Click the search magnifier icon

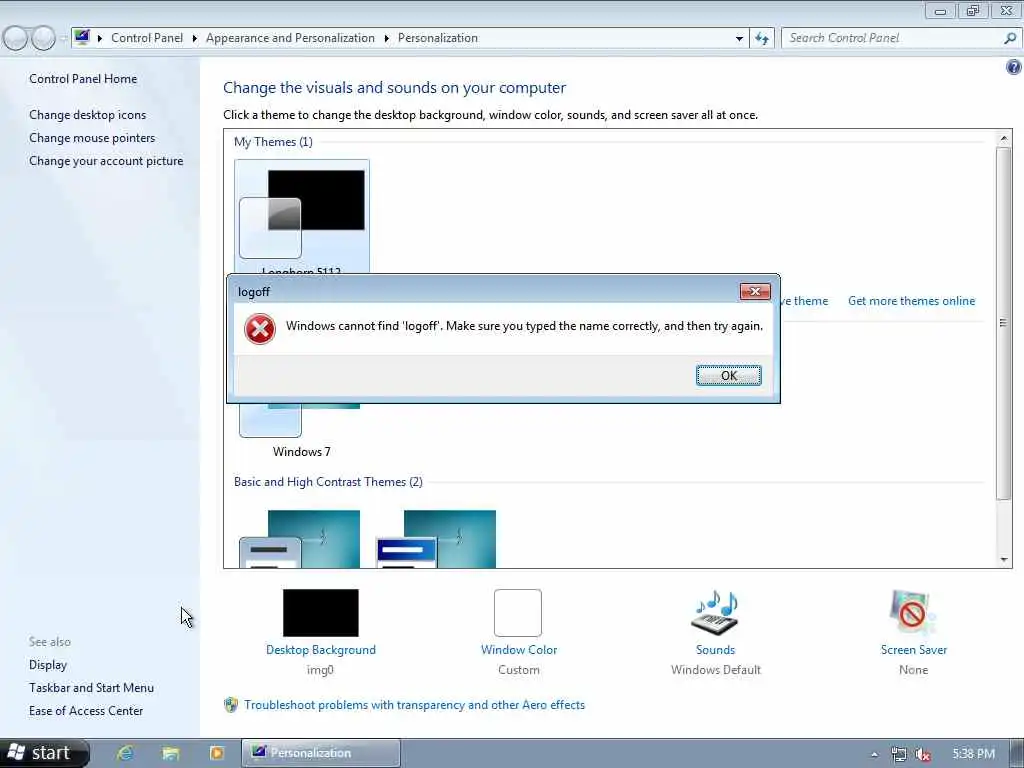coord(1010,38)
